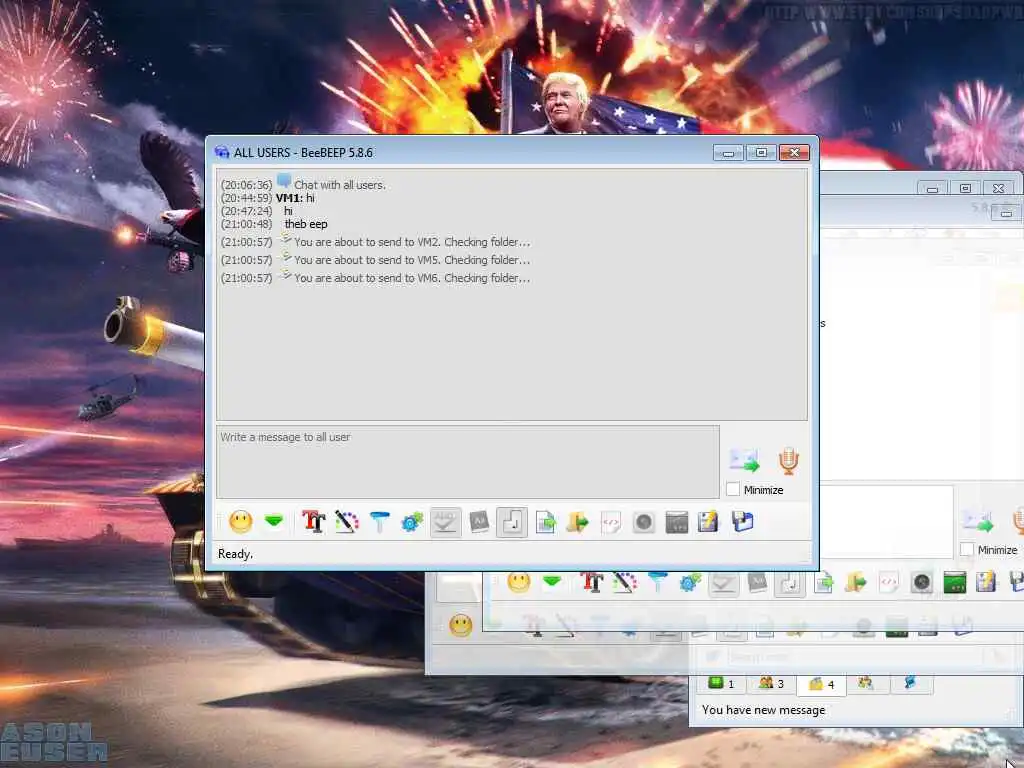Toggle Enter-key-sends option in front window toolbar

coord(512,522)
